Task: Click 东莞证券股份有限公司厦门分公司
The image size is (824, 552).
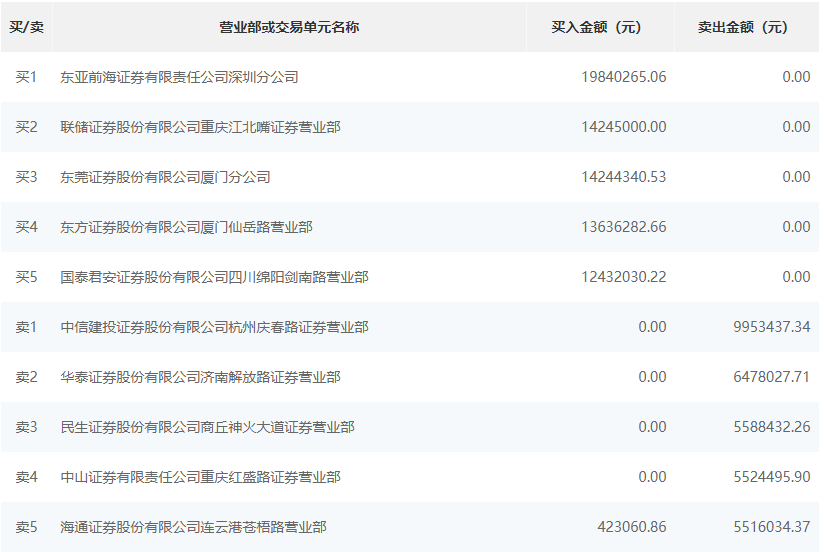Action: [165, 177]
